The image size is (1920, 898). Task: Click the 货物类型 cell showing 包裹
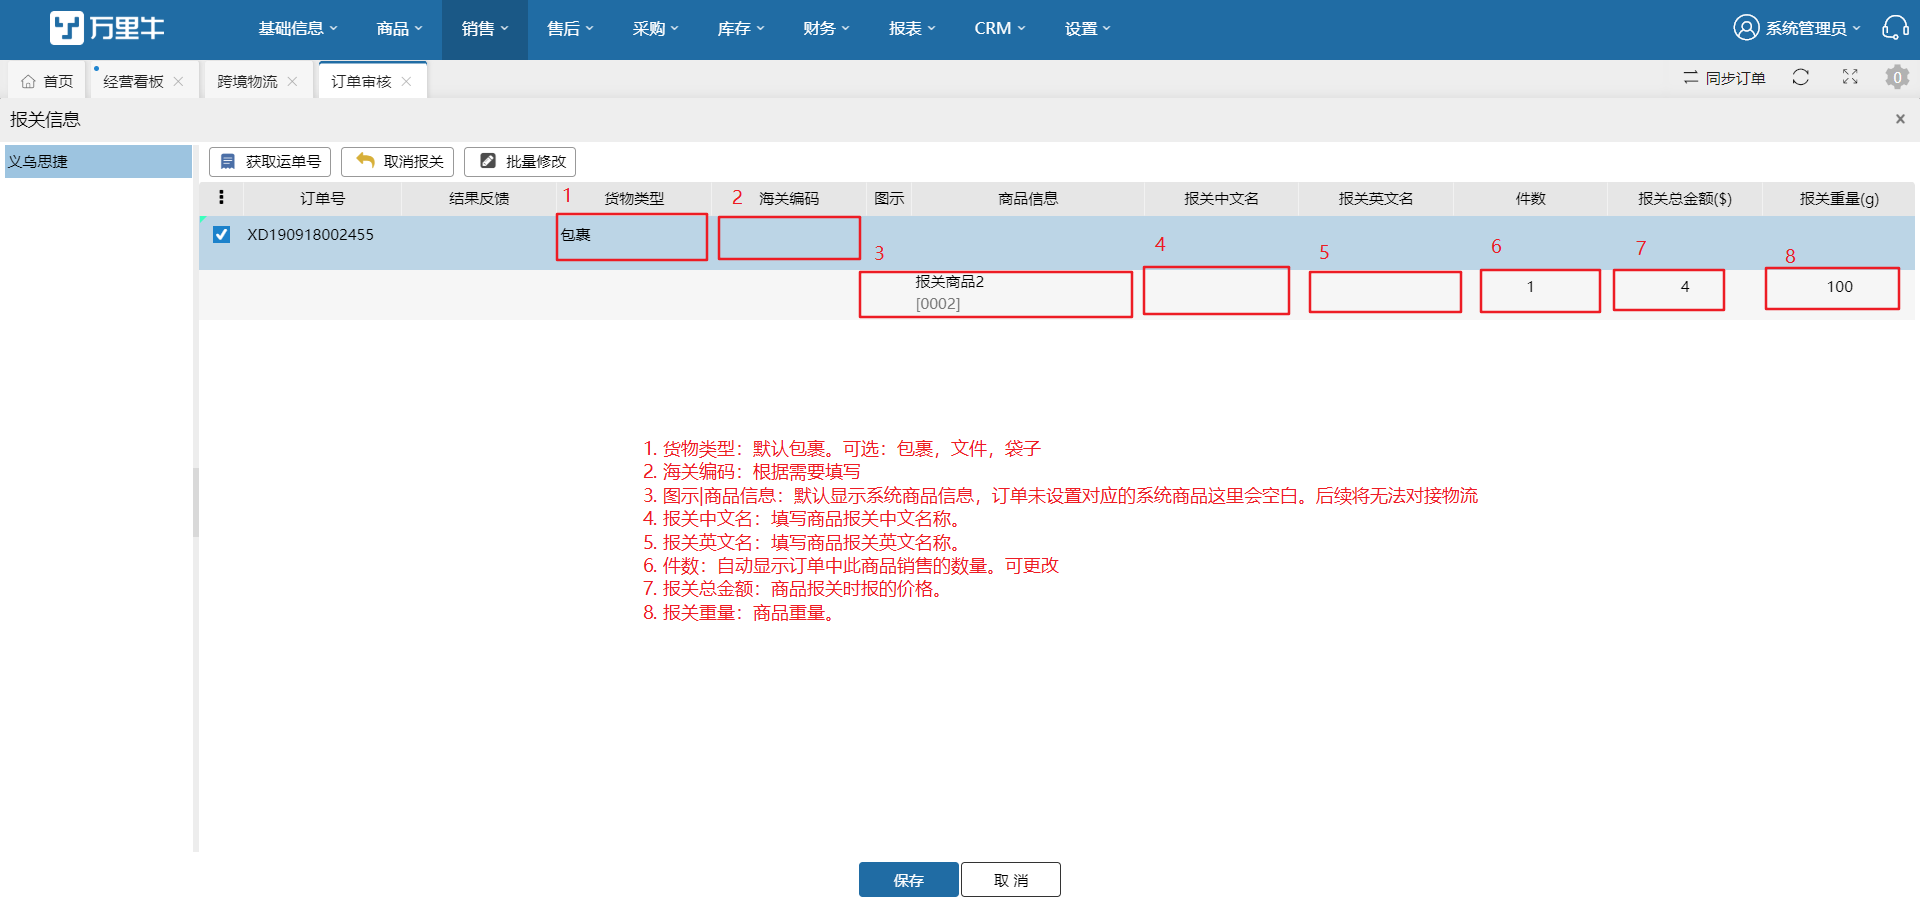point(632,237)
